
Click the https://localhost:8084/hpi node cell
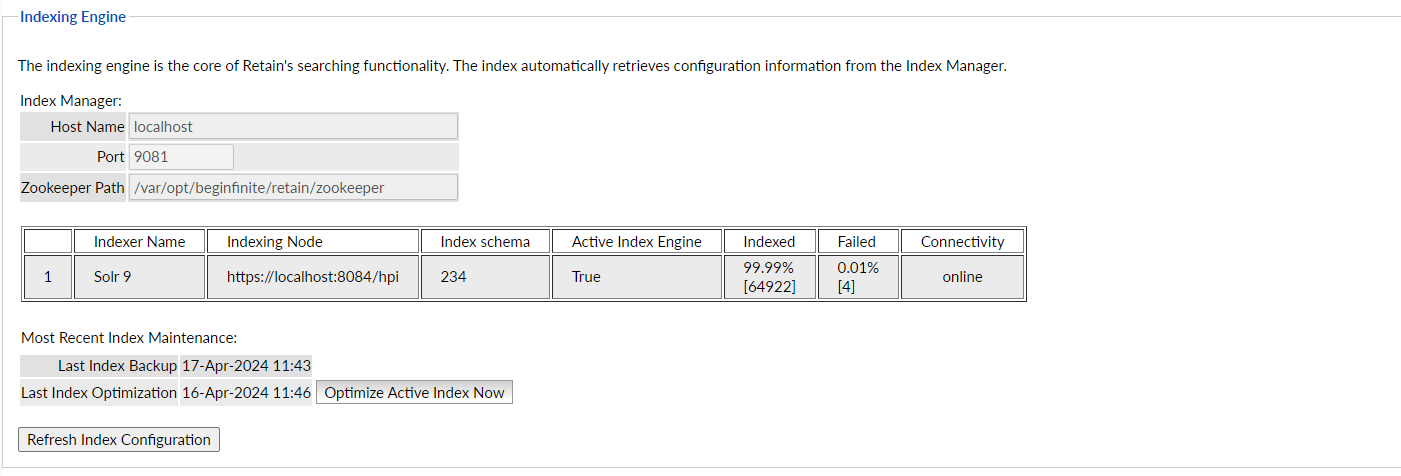(x=312, y=277)
